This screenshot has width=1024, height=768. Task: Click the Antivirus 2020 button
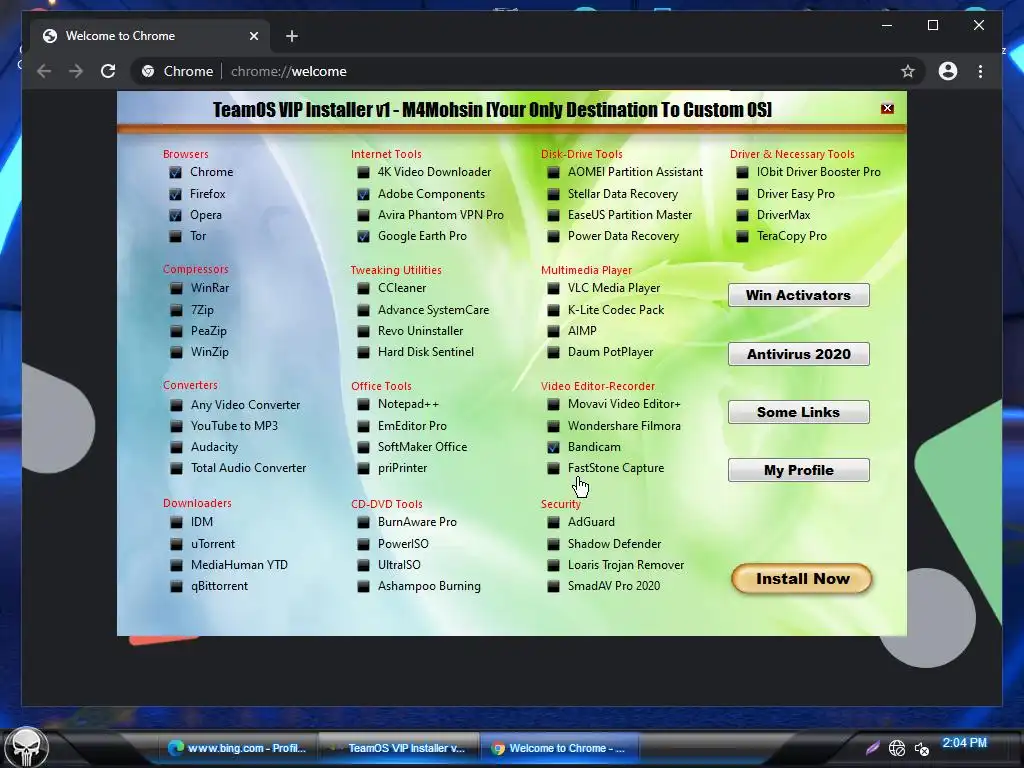coord(799,354)
